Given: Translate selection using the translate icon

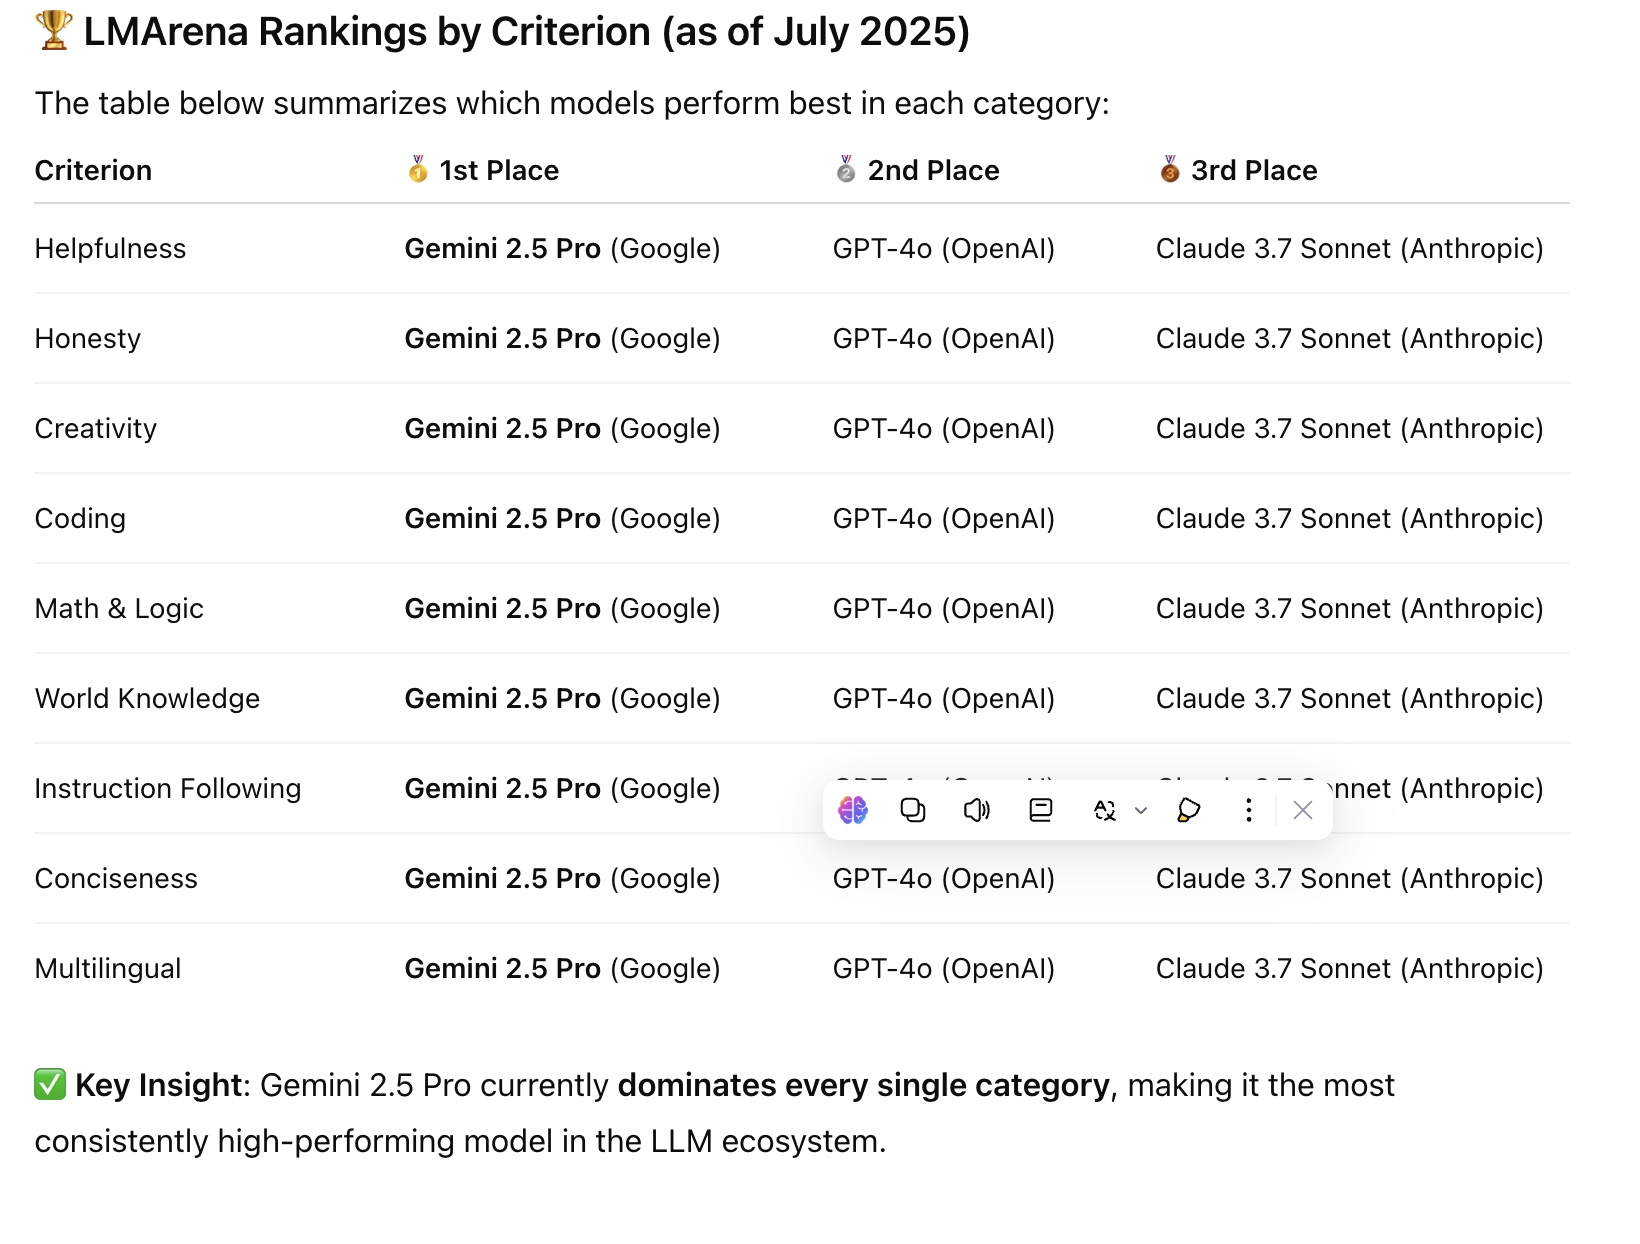Looking at the screenshot, I should 1105,810.
